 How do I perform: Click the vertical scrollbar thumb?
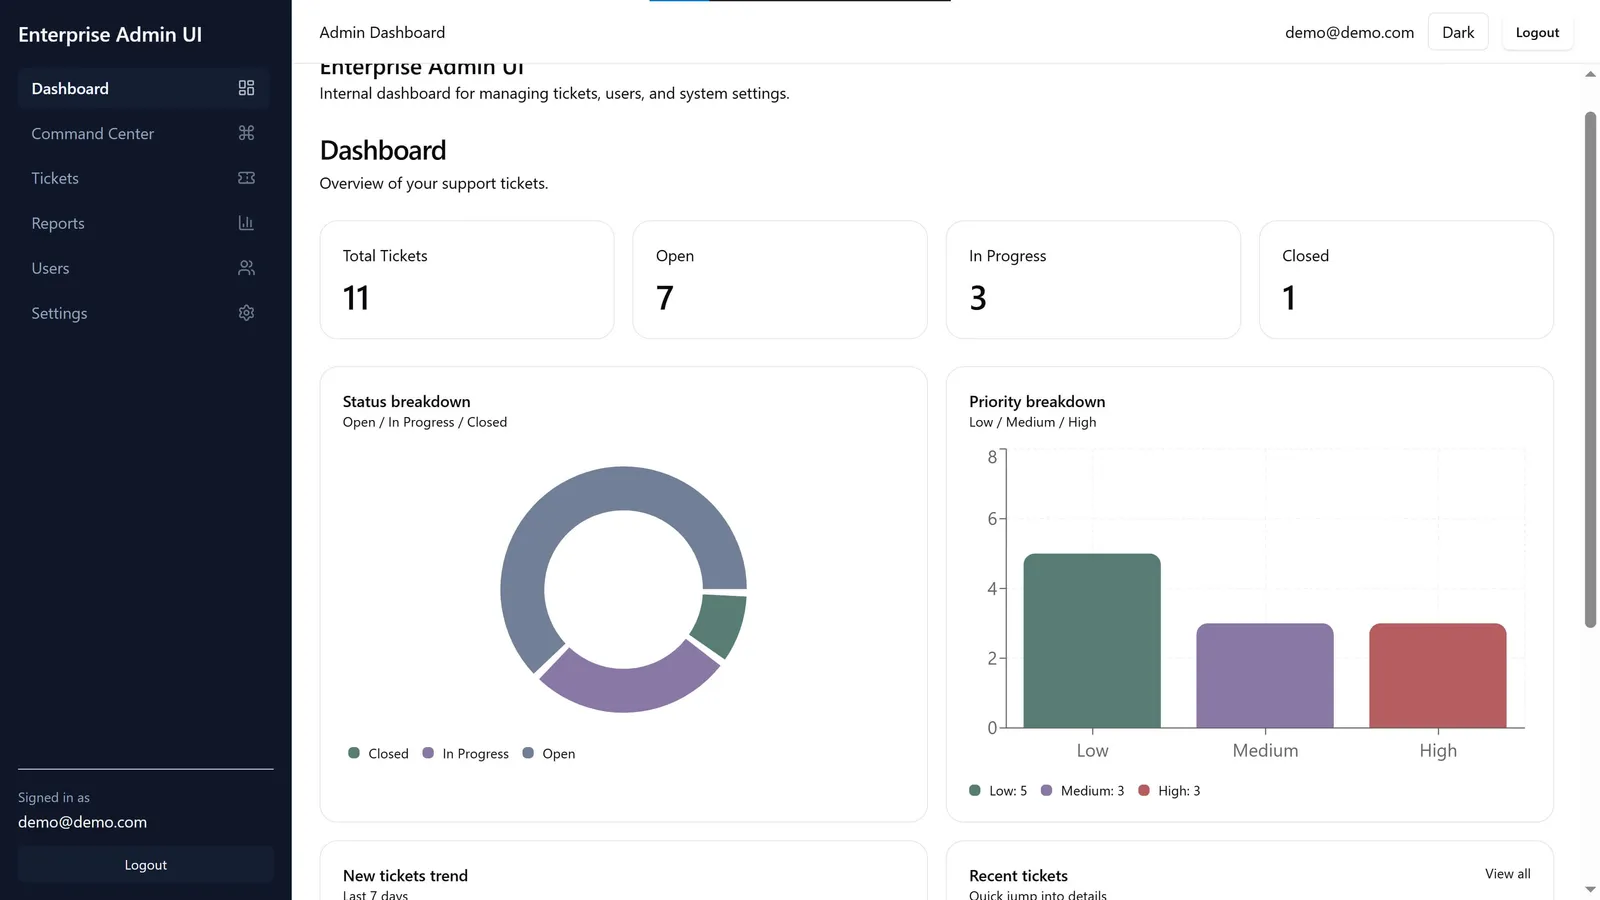tap(1590, 370)
